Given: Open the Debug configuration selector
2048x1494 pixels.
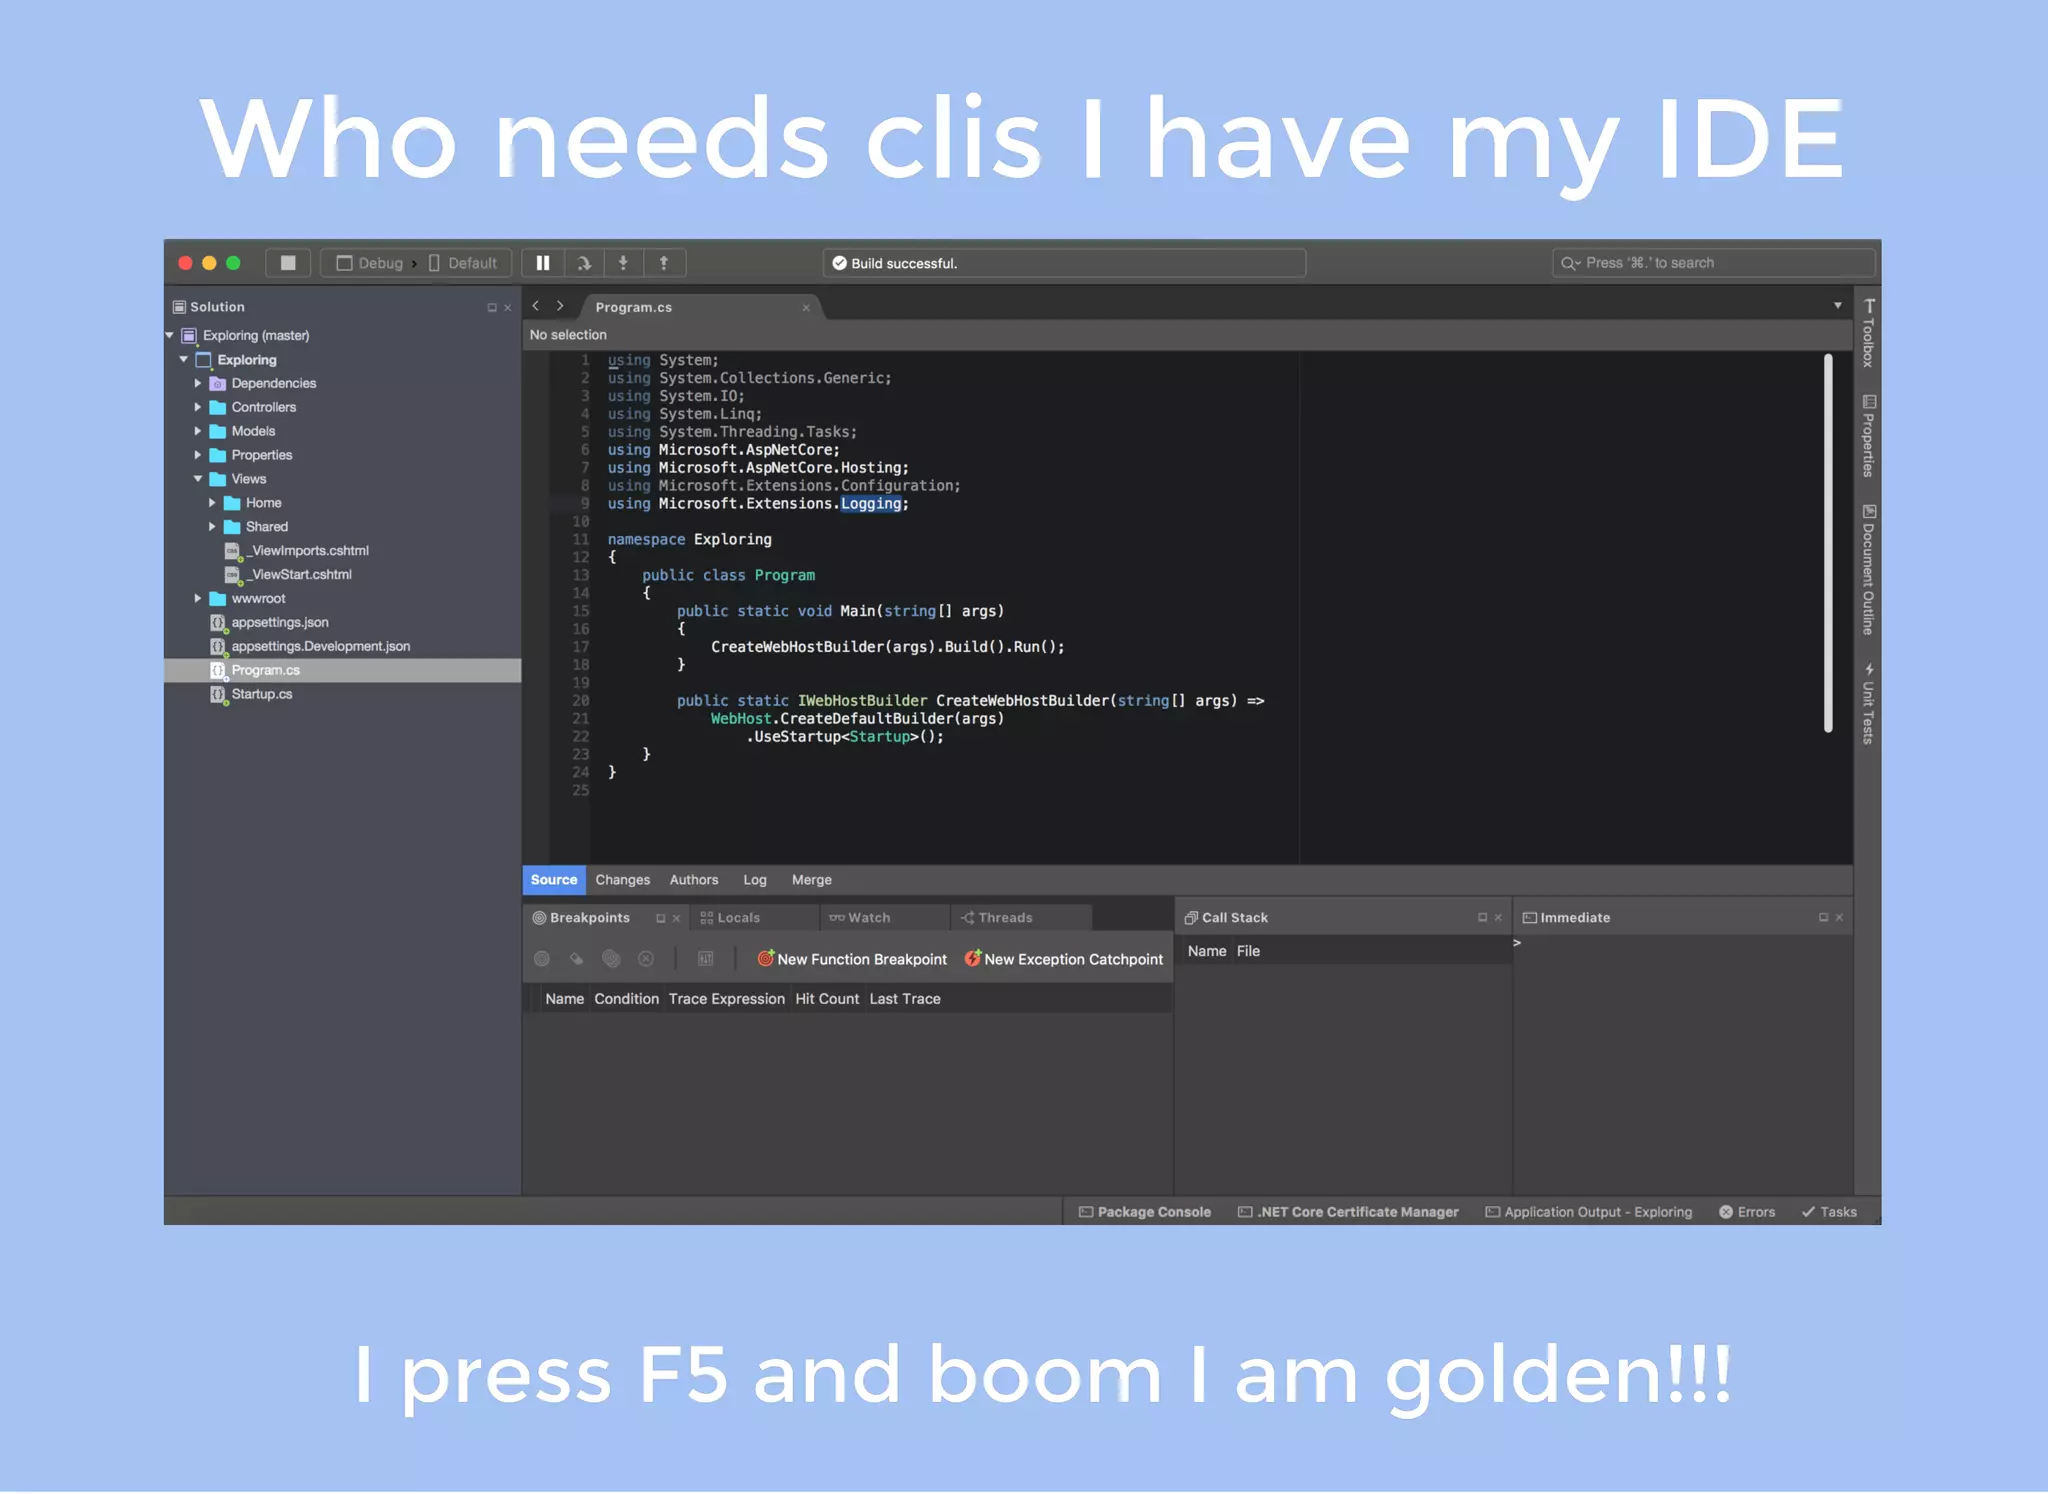Looking at the screenshot, I should click(x=369, y=263).
